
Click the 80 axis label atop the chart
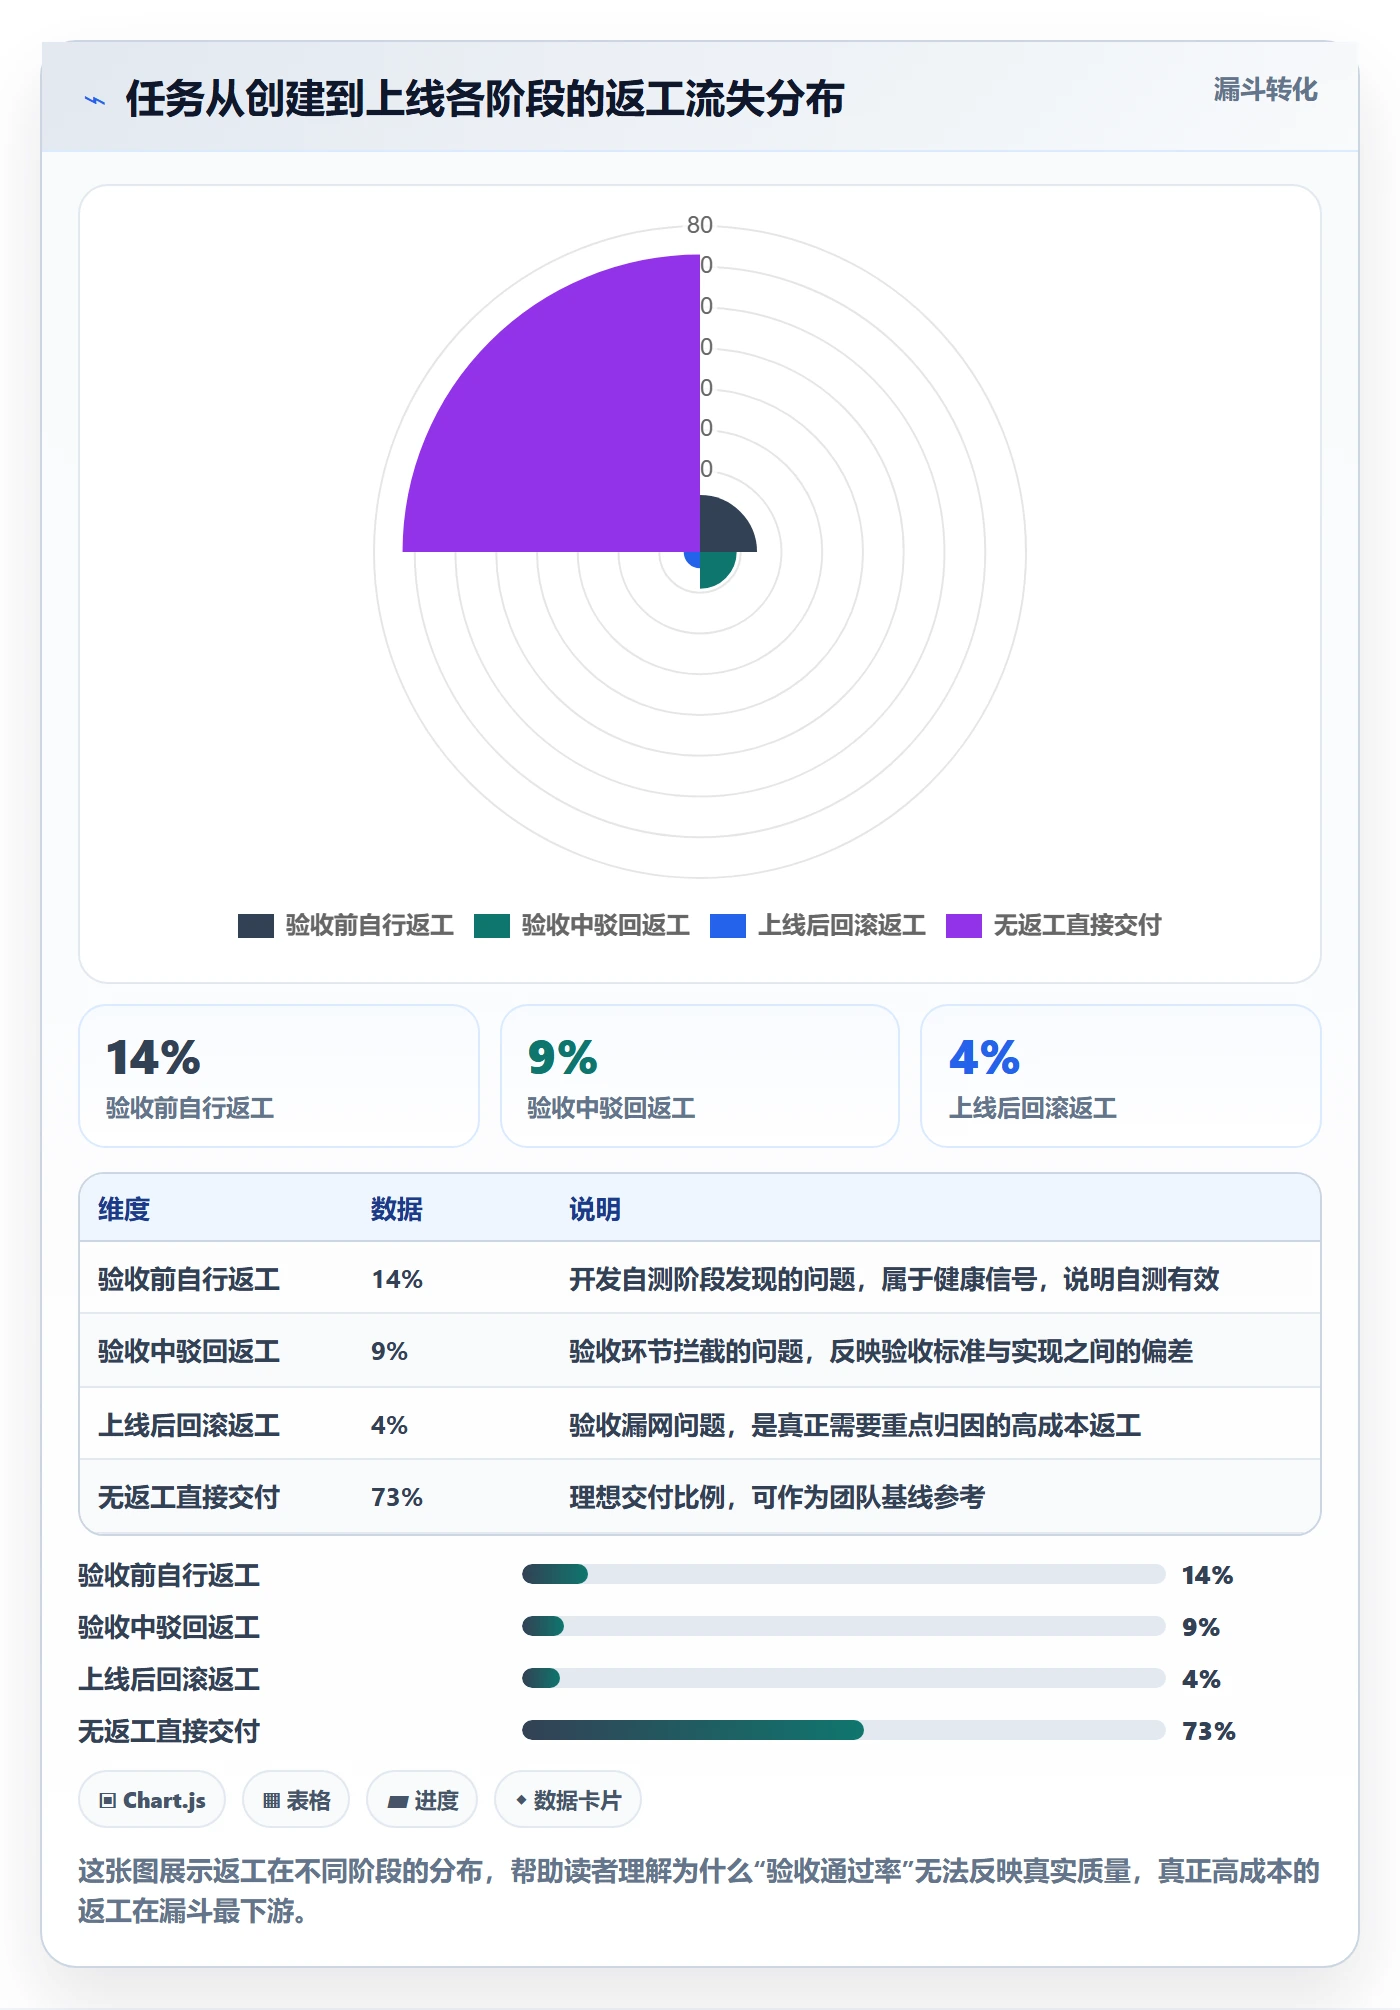[x=700, y=225]
